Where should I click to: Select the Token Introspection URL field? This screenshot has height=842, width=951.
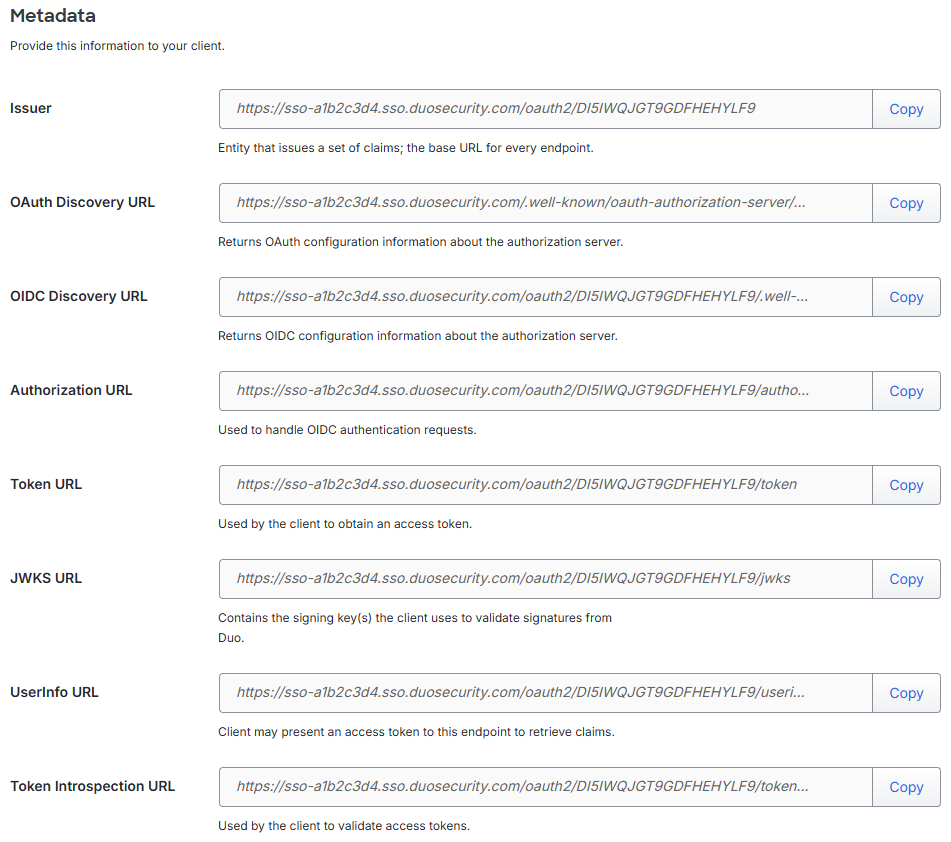tap(545, 786)
